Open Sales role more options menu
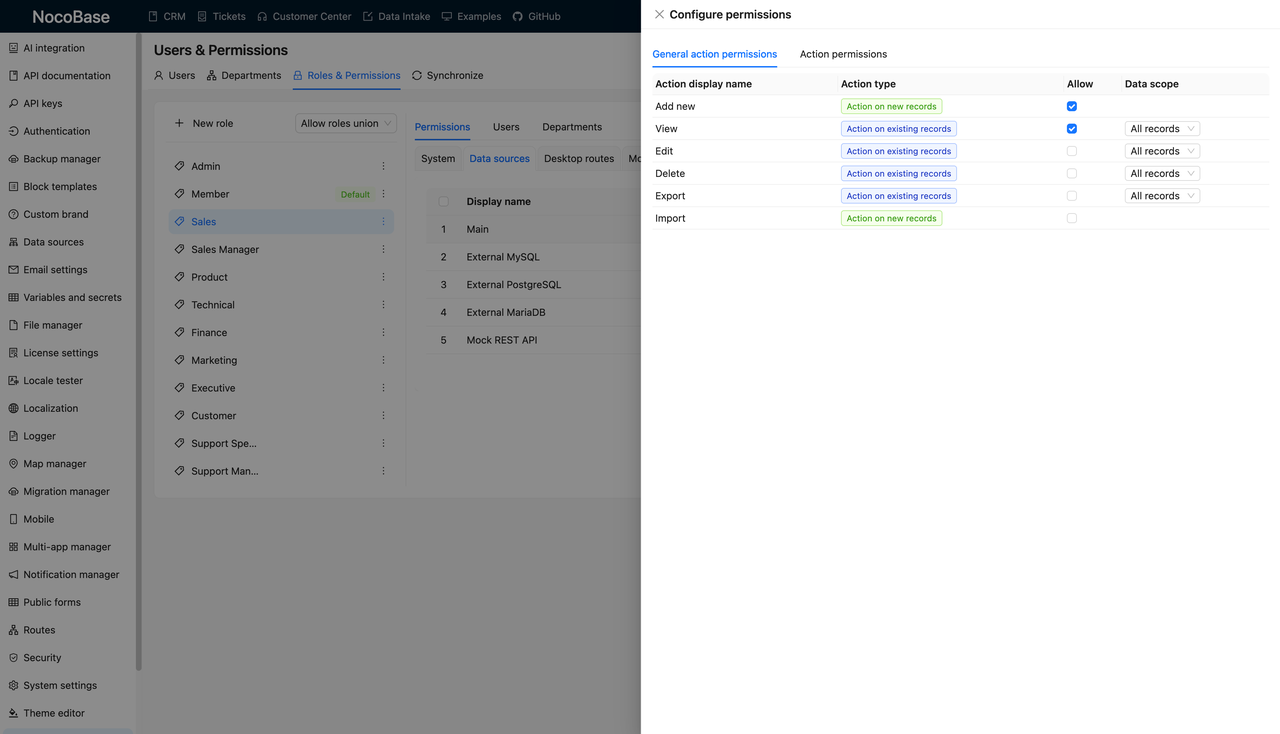Screen dimensions: 1280x734 pos(383,222)
